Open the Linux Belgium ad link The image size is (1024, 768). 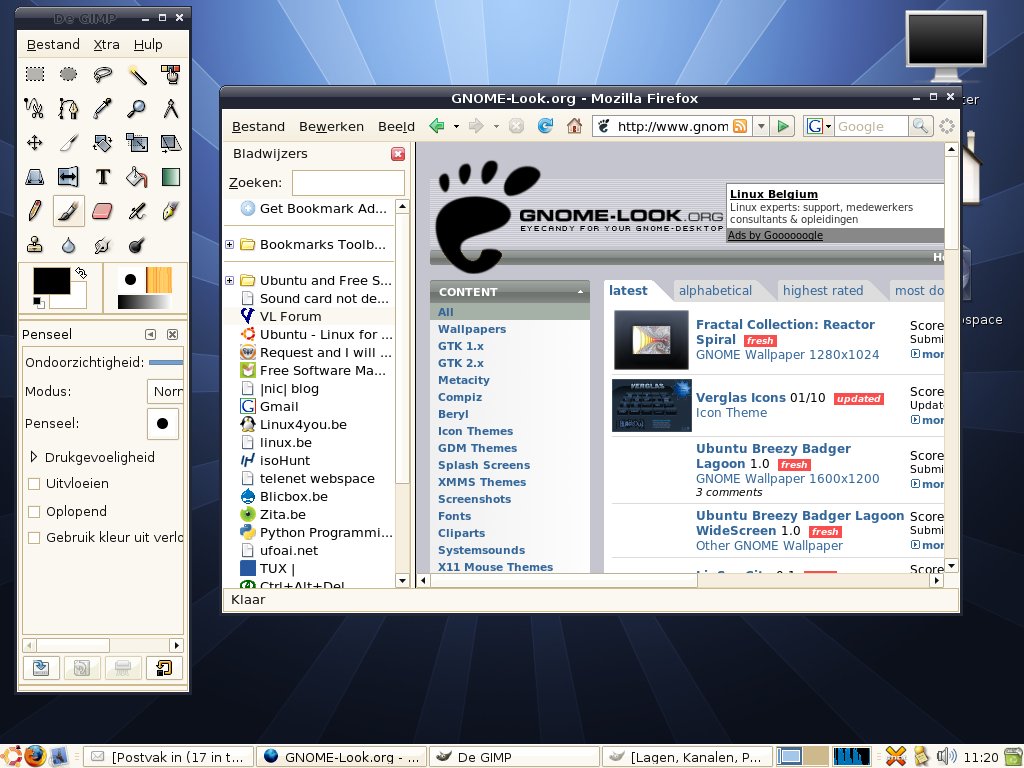point(774,194)
